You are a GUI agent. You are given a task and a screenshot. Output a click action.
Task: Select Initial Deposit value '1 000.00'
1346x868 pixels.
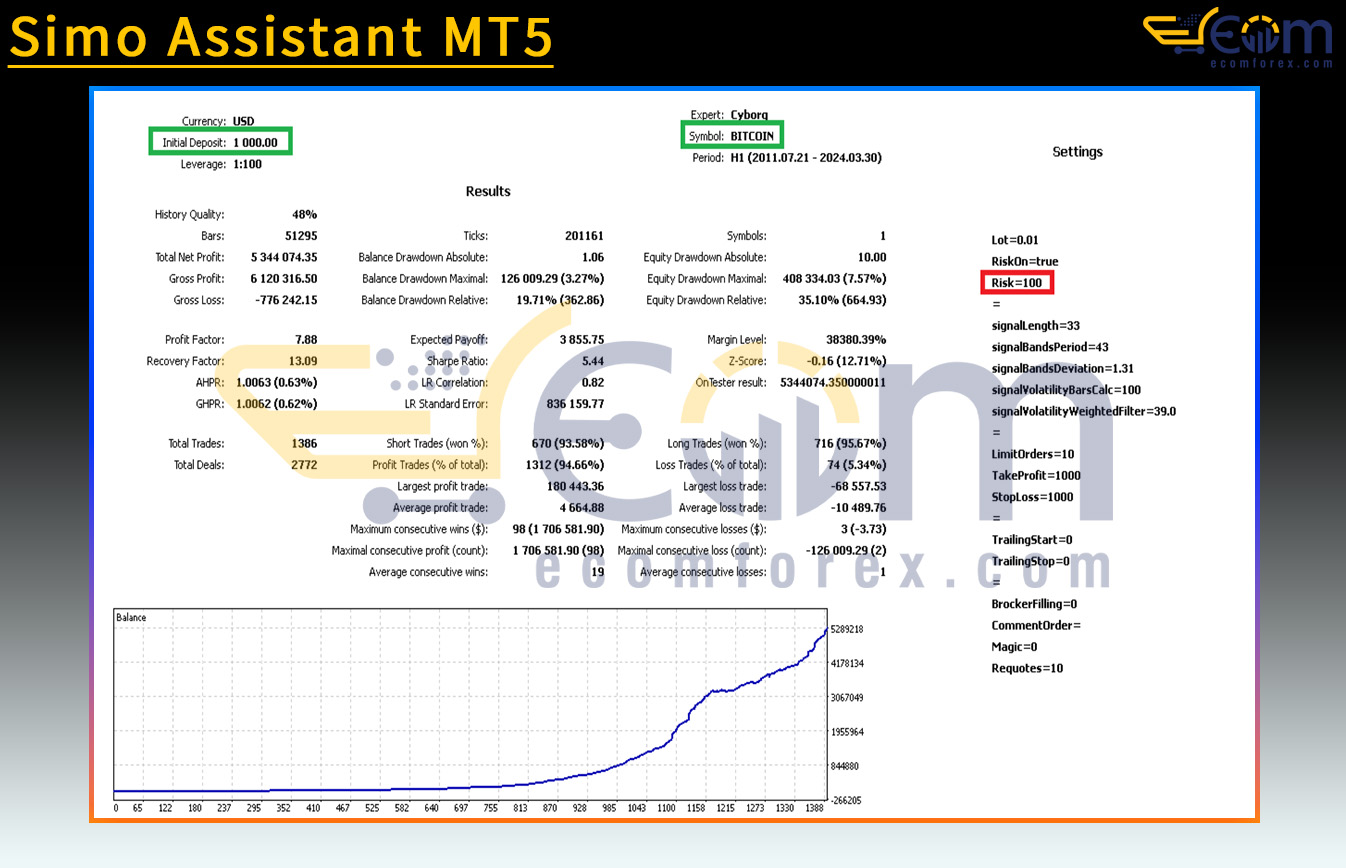(255, 143)
